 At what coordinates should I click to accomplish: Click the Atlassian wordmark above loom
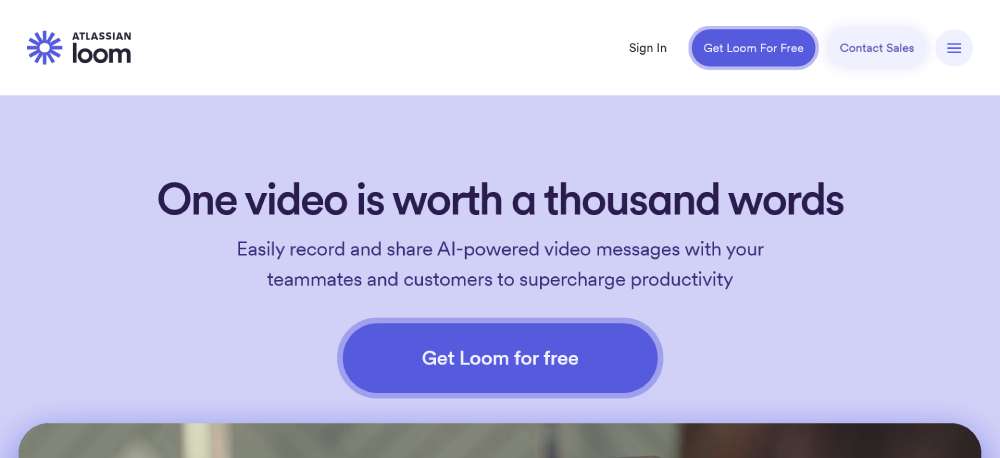click(x=101, y=36)
